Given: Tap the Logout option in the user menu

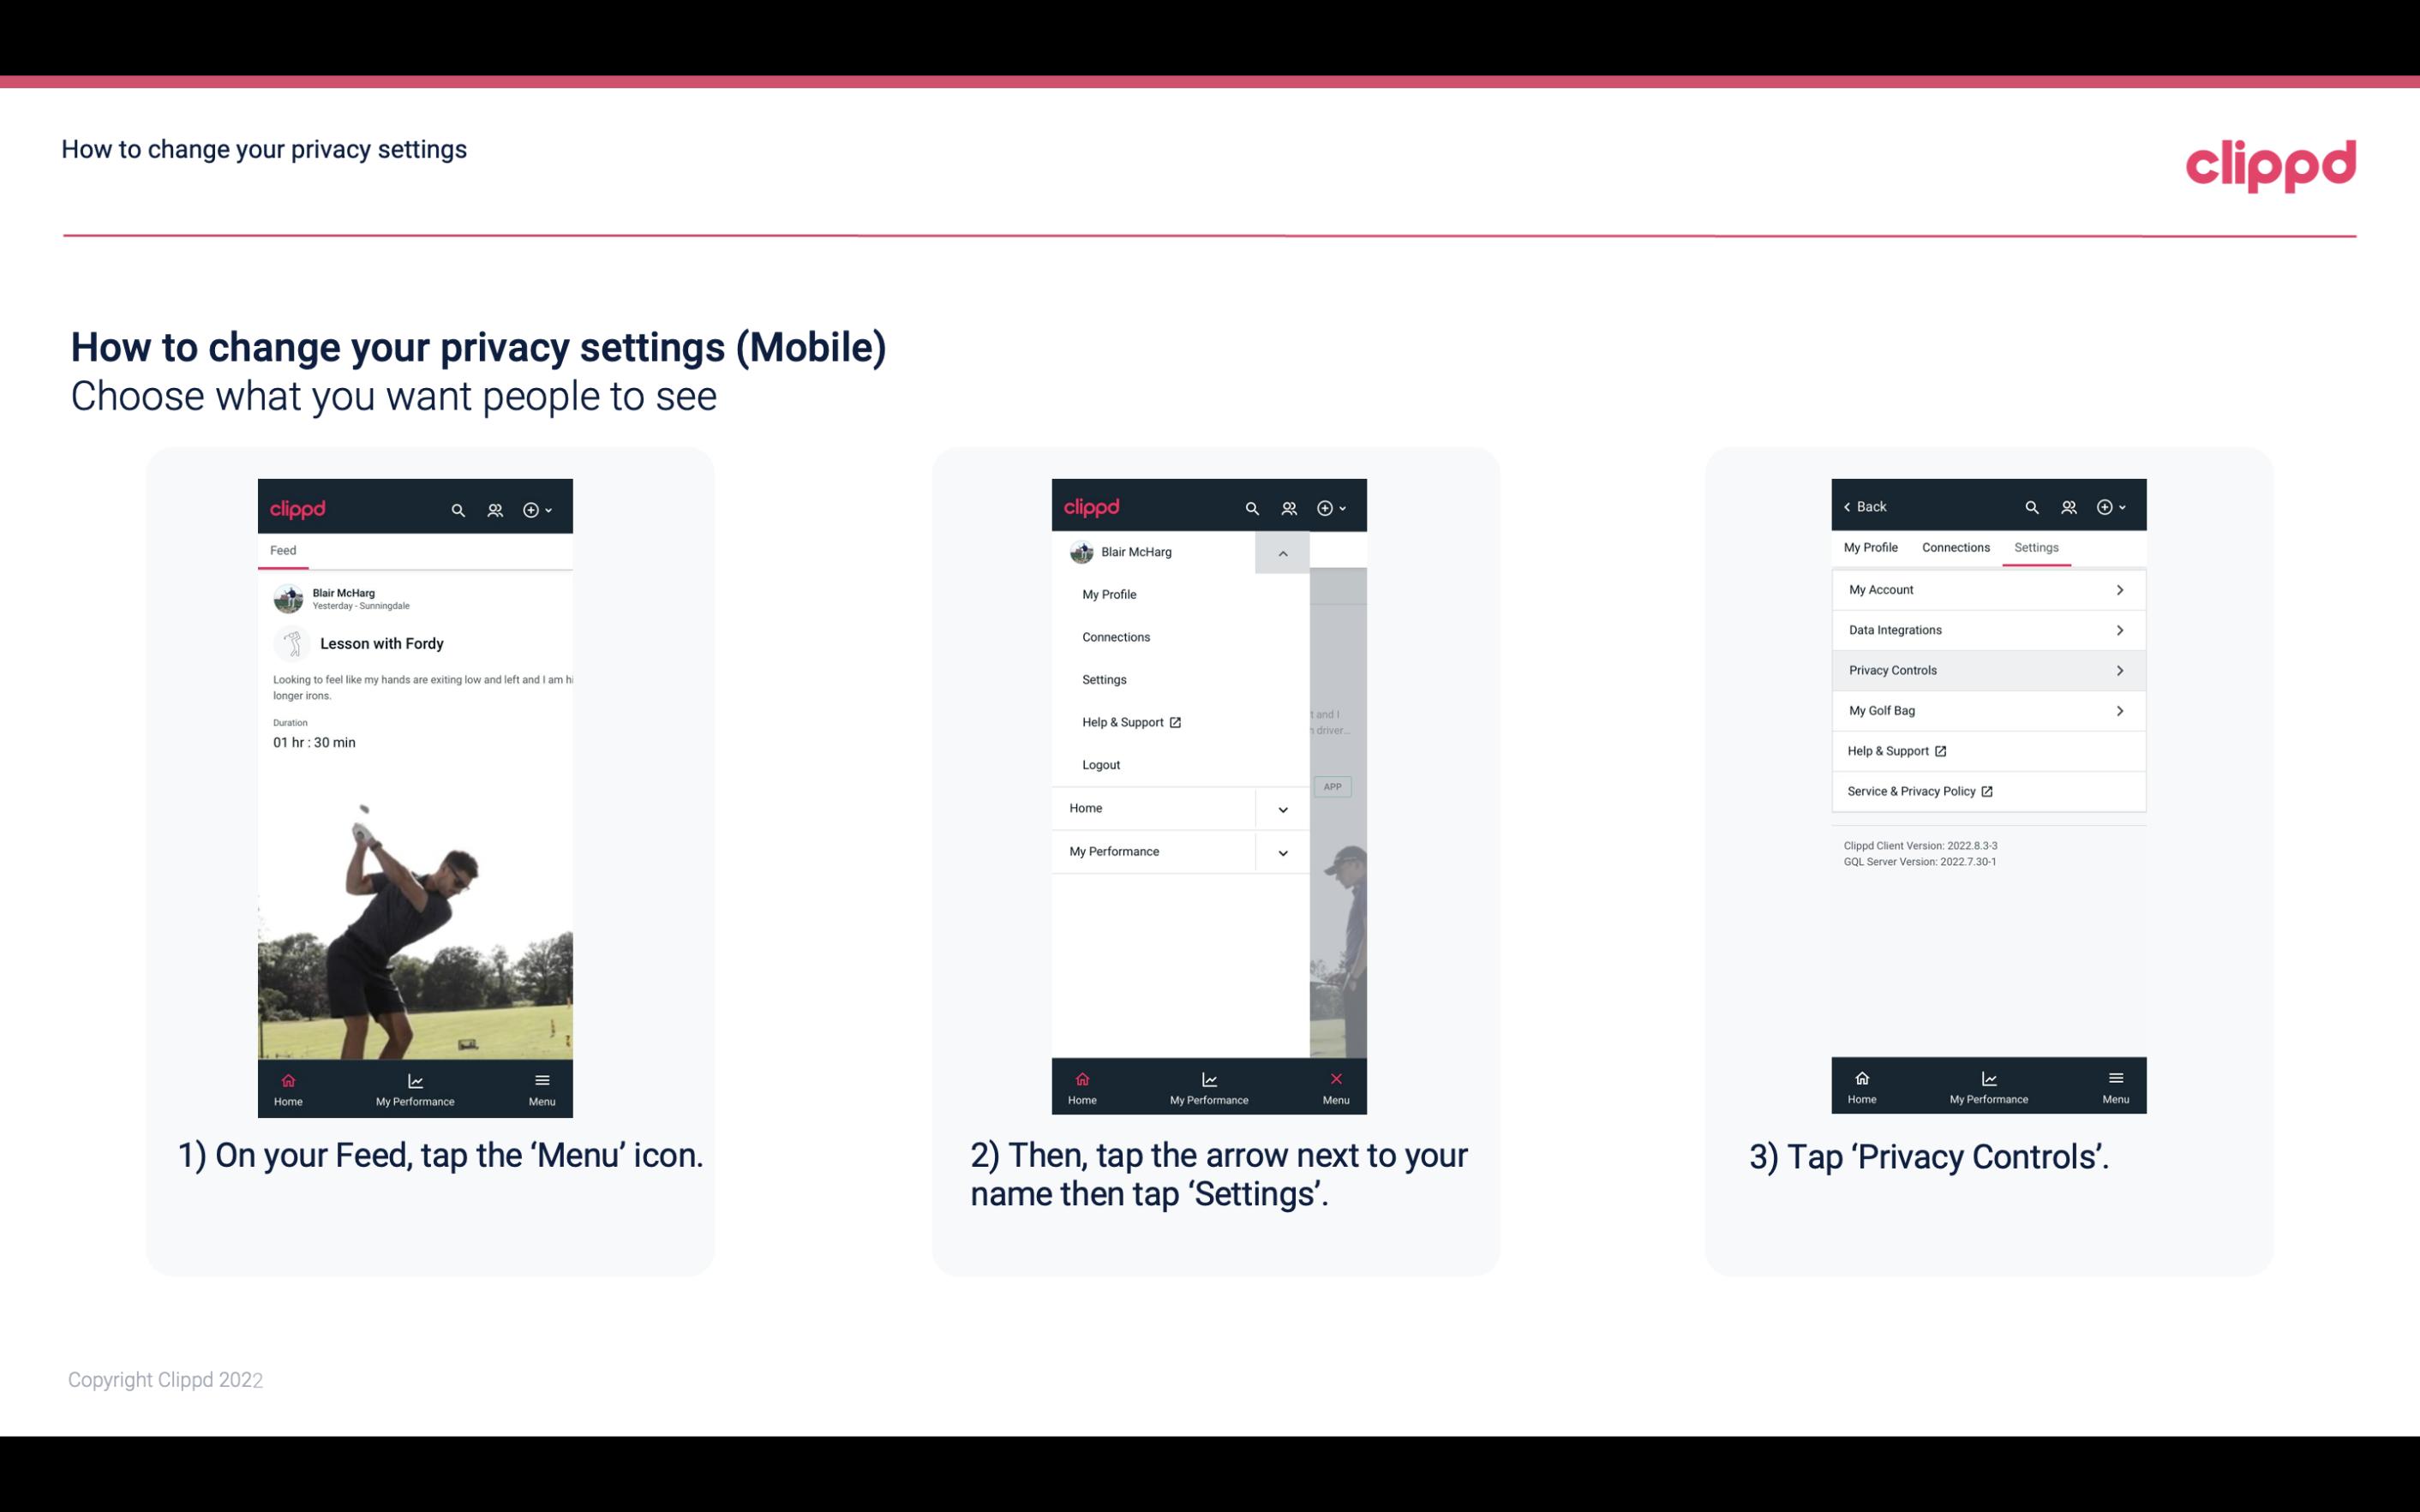Looking at the screenshot, I should [x=1101, y=763].
